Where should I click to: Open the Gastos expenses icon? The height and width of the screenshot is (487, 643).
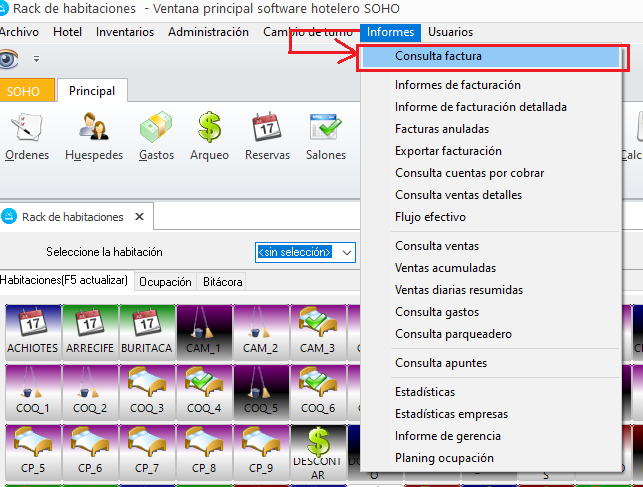point(157,136)
